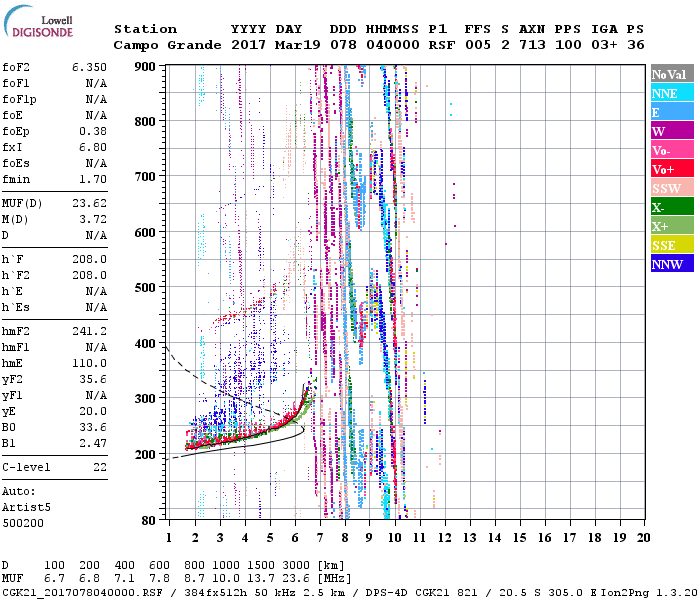Click the pink Vo- legend swatch

pos(671,150)
